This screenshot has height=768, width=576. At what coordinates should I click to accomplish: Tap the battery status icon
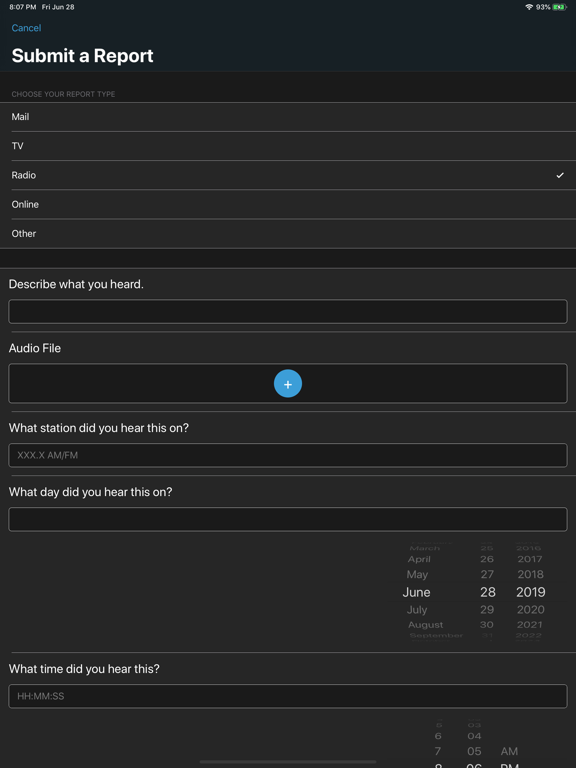pos(560,7)
